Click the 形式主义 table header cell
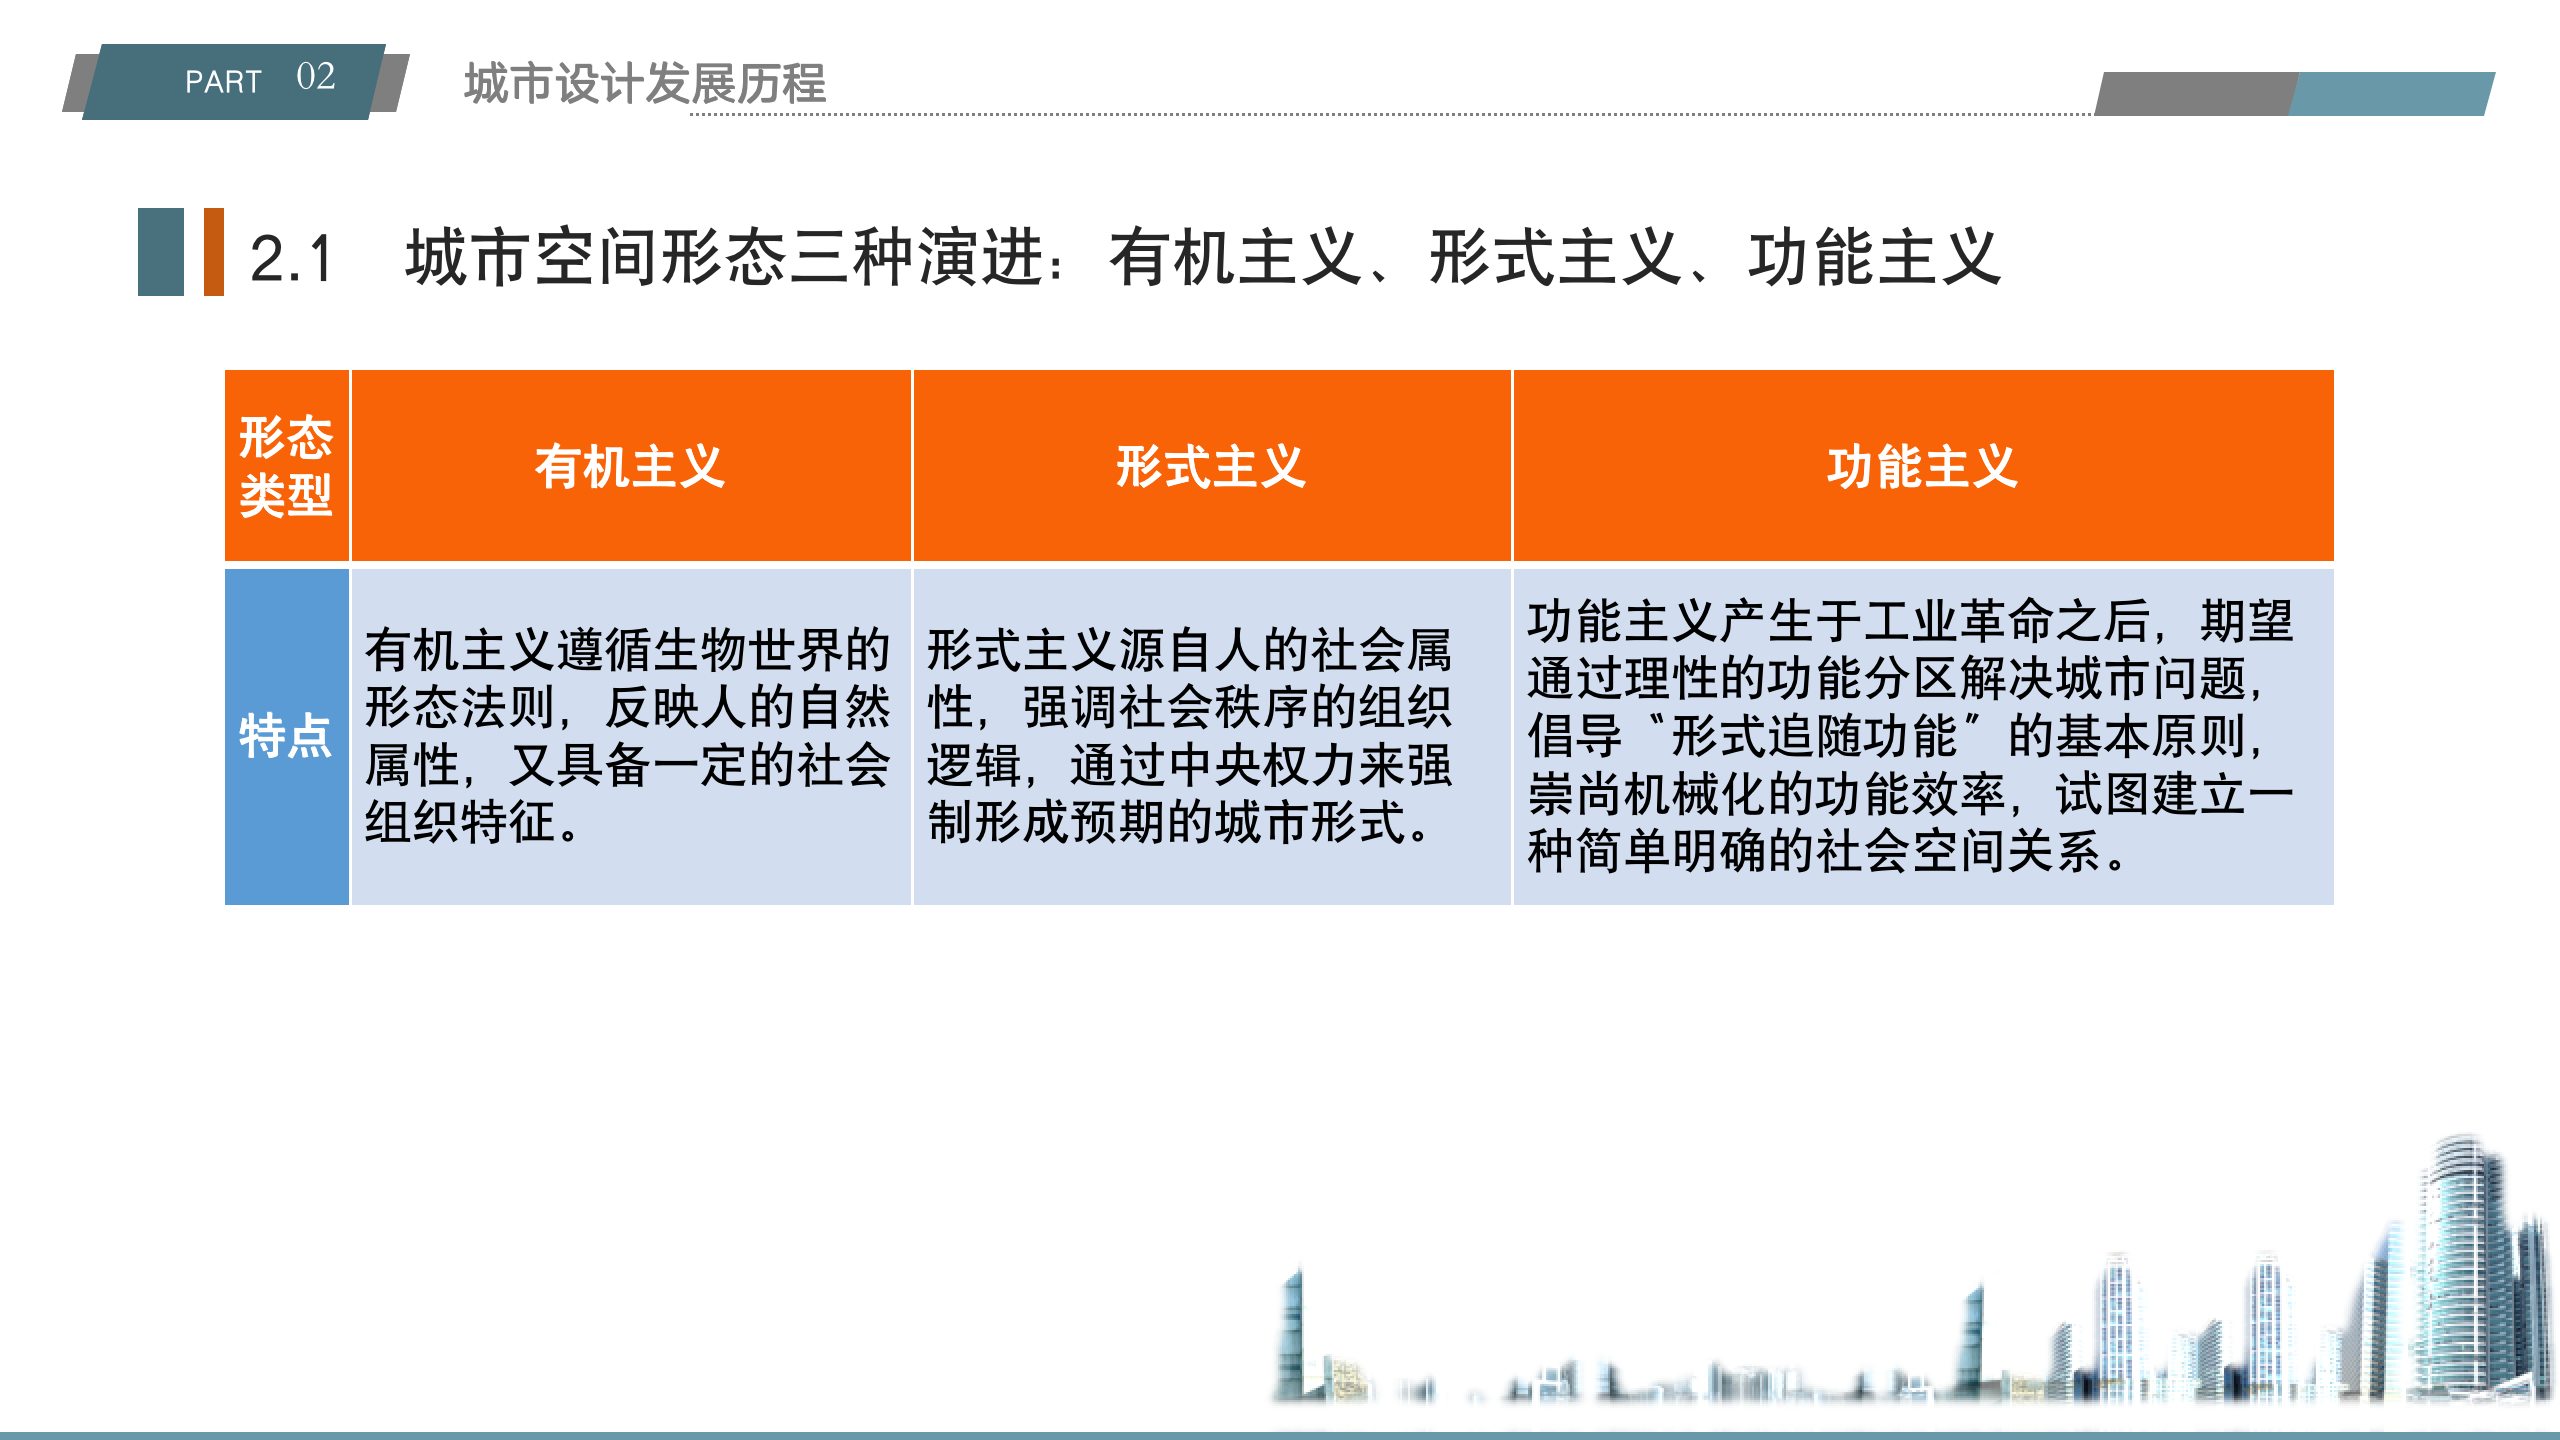Screen dimensions: 2560x1440 click(1211, 466)
